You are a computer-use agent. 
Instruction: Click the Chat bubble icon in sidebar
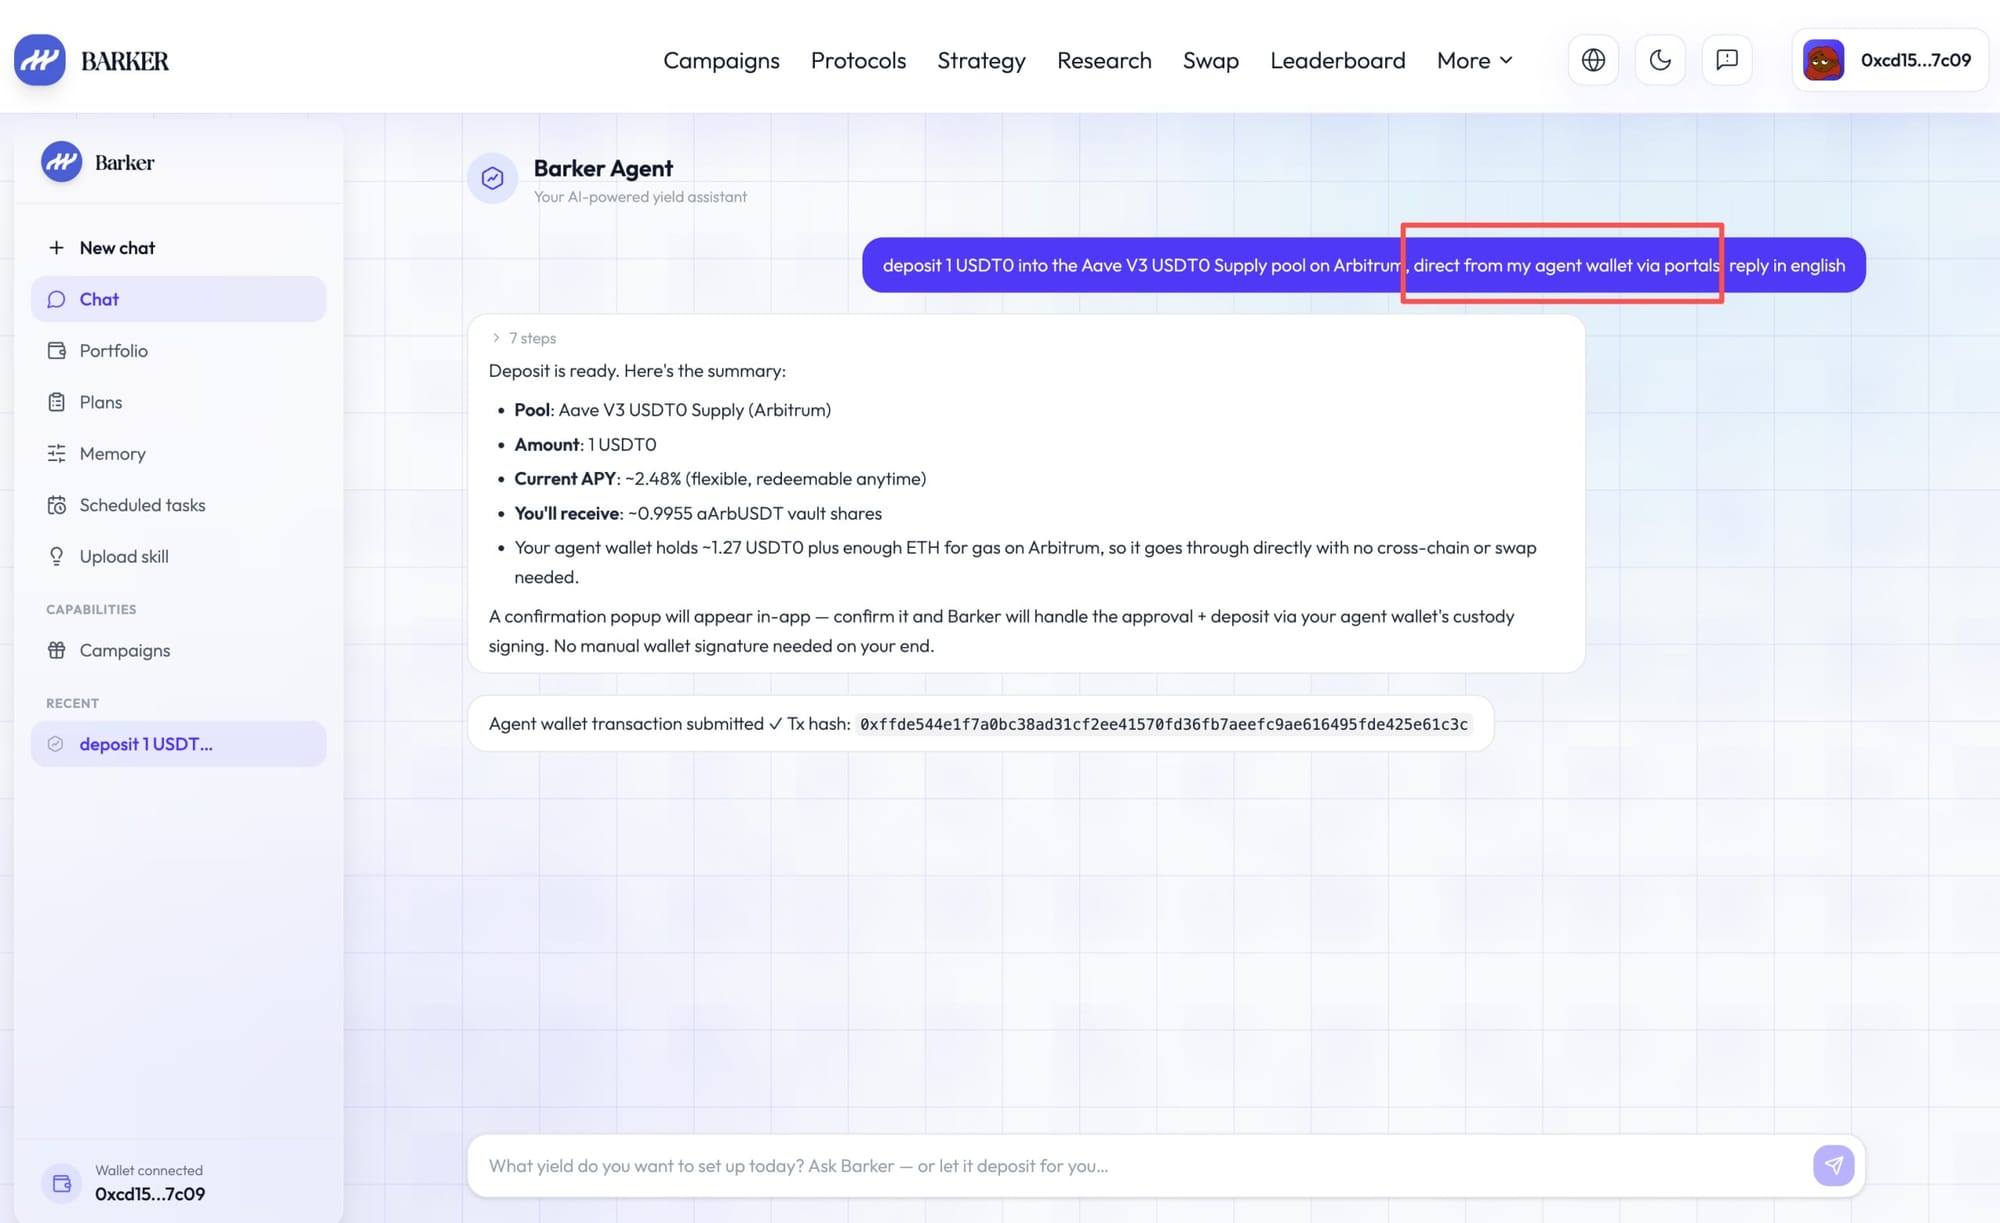click(x=56, y=299)
